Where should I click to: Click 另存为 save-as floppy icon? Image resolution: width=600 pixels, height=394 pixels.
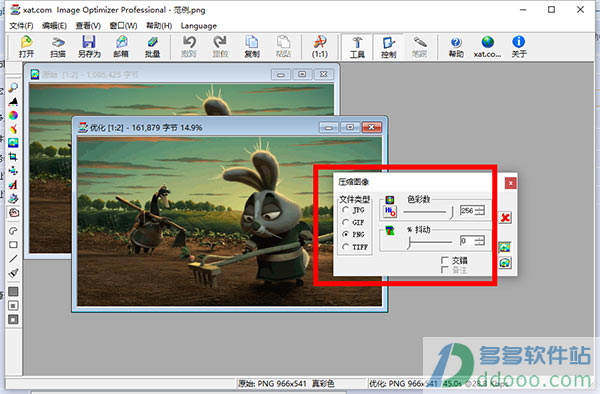pos(89,47)
